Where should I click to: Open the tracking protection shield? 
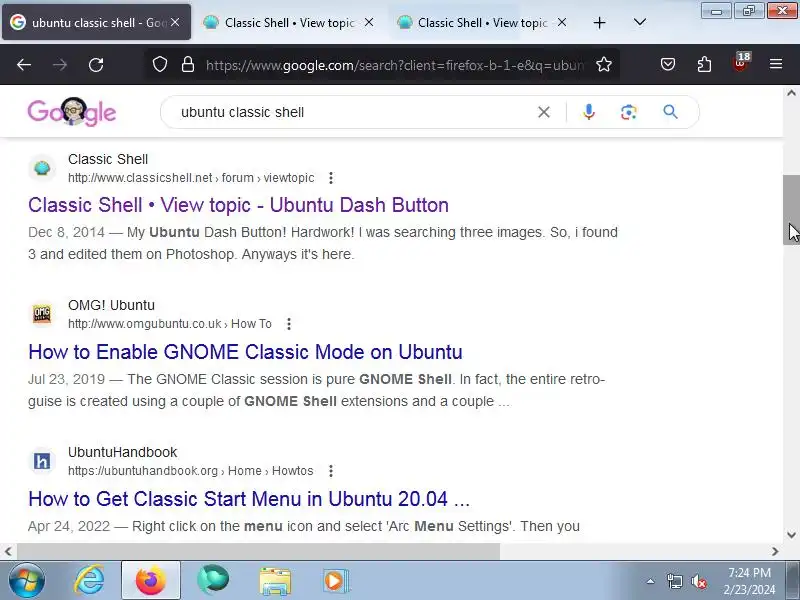(160, 65)
